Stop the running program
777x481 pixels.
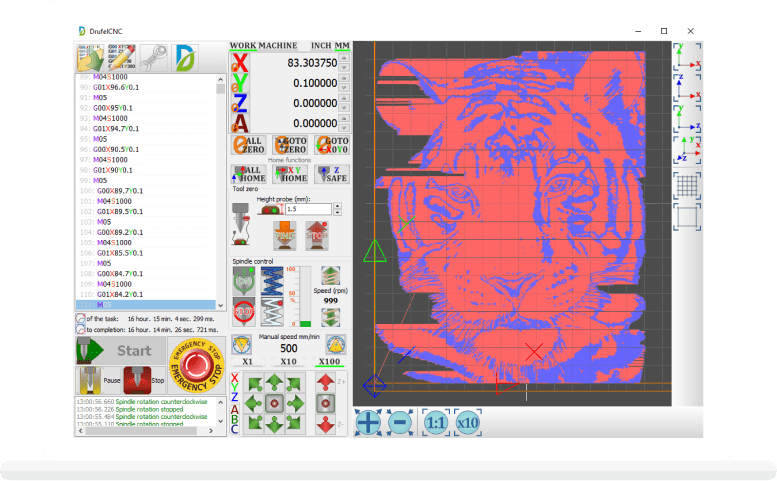coord(144,380)
